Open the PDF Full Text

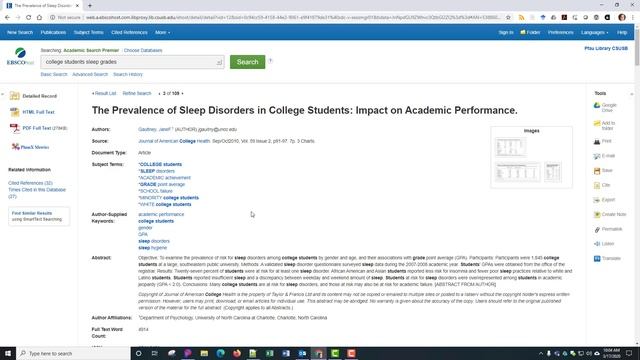coord(38,128)
